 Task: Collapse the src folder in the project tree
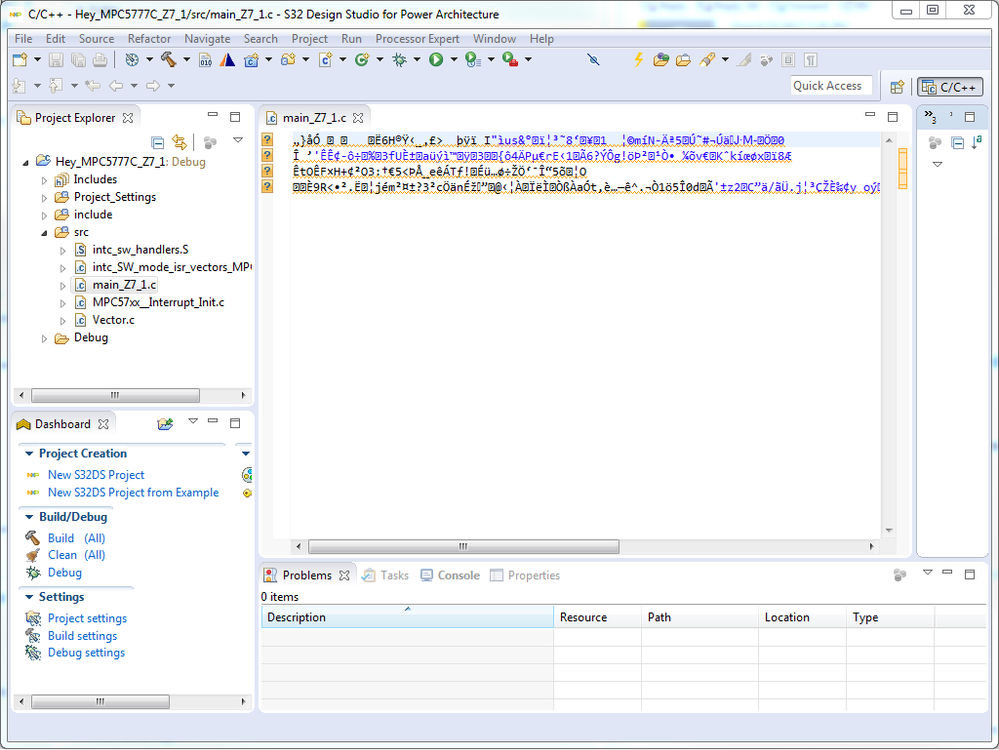click(x=45, y=232)
